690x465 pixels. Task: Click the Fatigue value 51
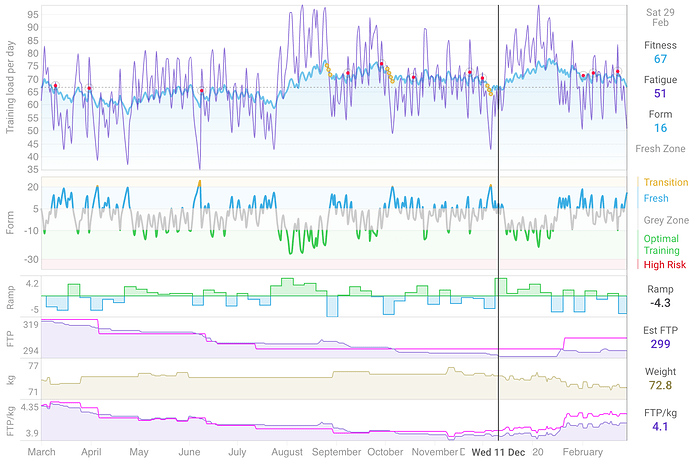pos(660,93)
